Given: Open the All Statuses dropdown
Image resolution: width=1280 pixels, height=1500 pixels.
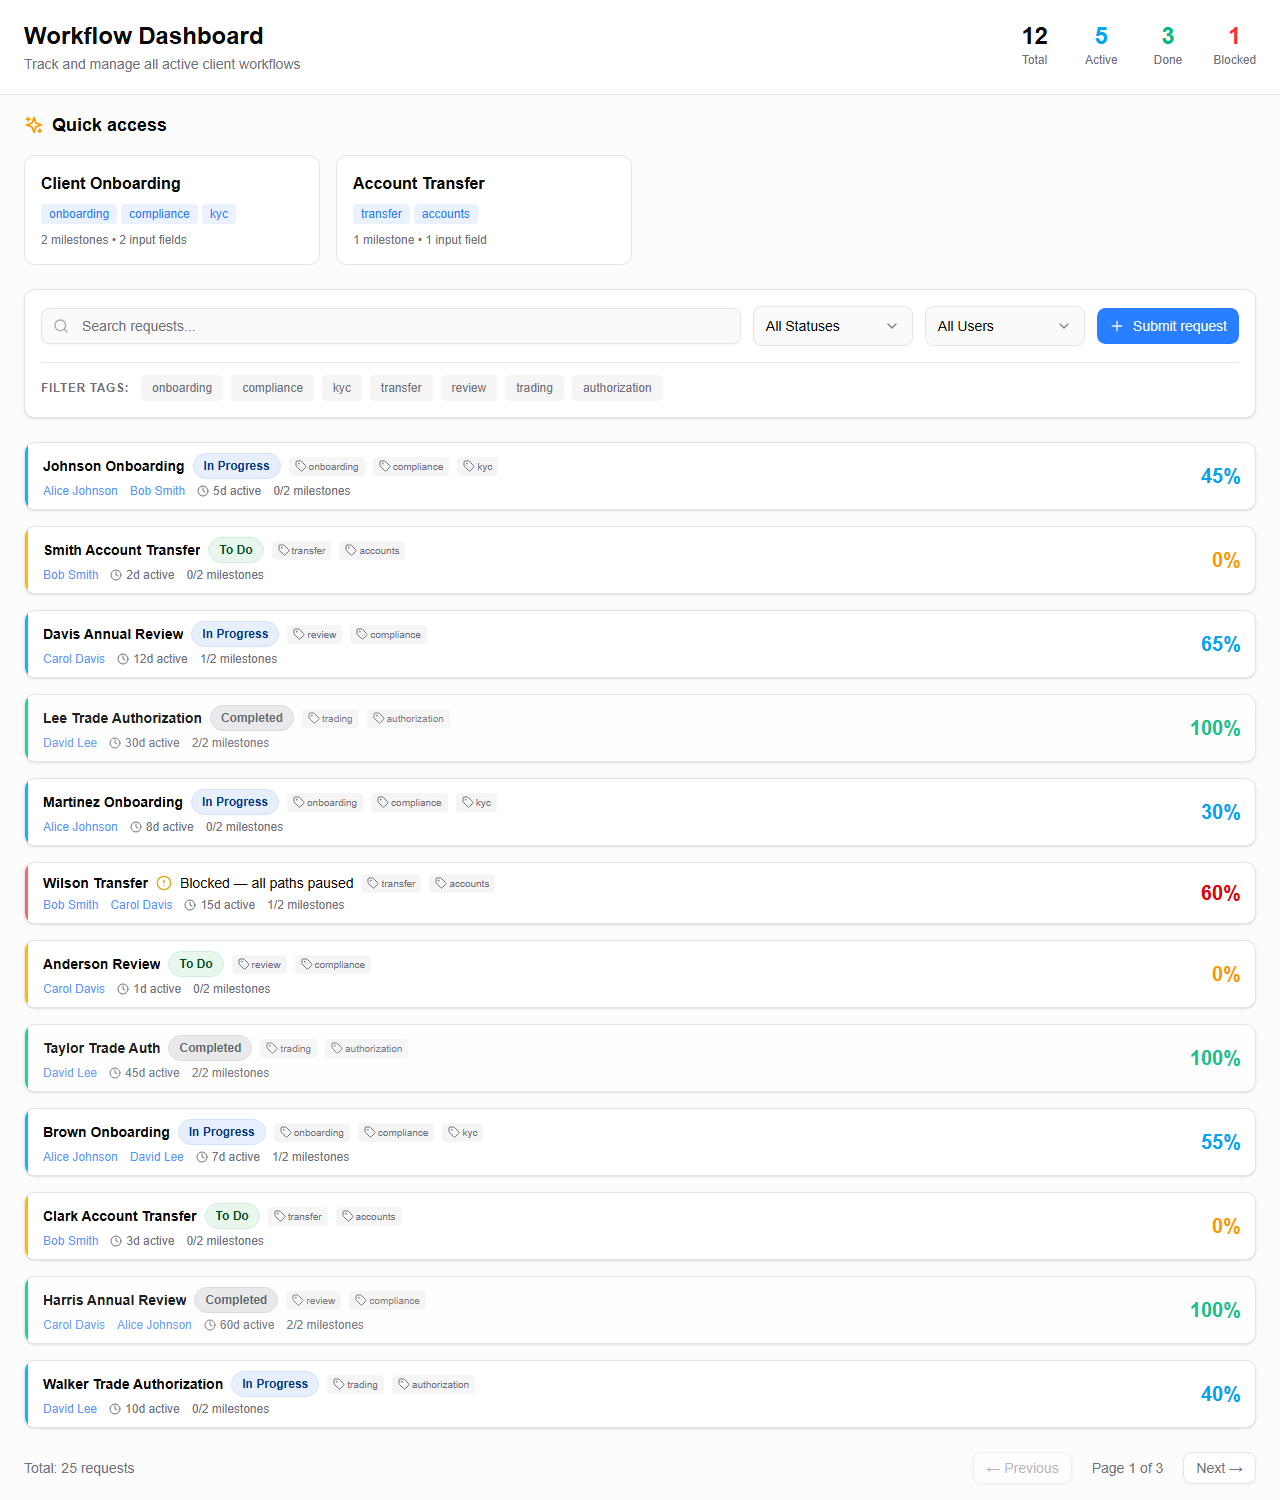Looking at the screenshot, I should tap(832, 326).
